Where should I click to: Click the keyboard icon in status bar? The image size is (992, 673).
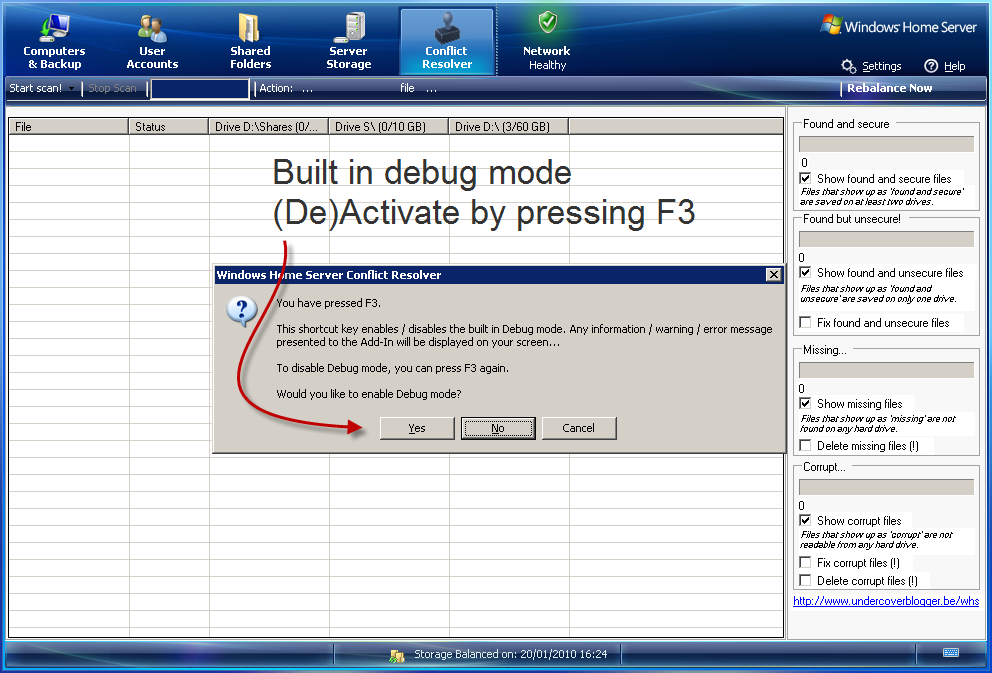[951, 653]
